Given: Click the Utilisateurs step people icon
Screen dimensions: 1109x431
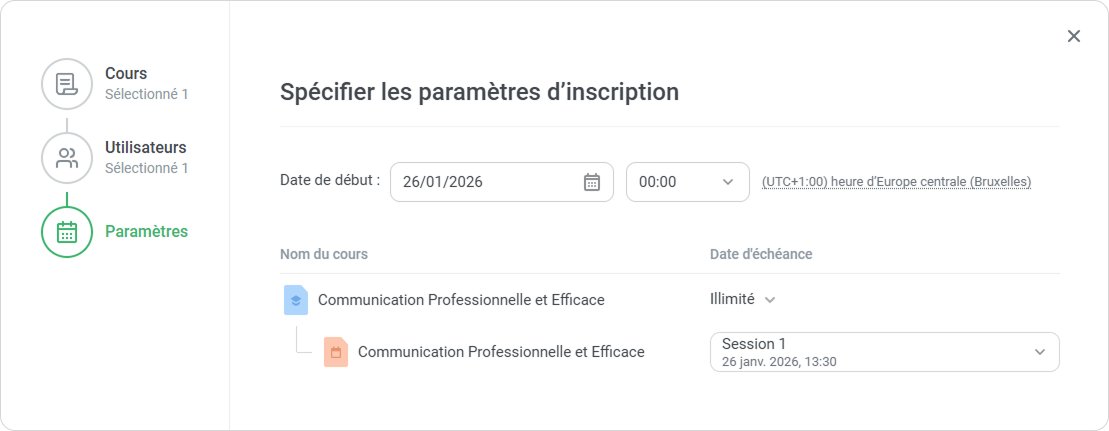Looking at the screenshot, I should pyautogui.click(x=67, y=158).
